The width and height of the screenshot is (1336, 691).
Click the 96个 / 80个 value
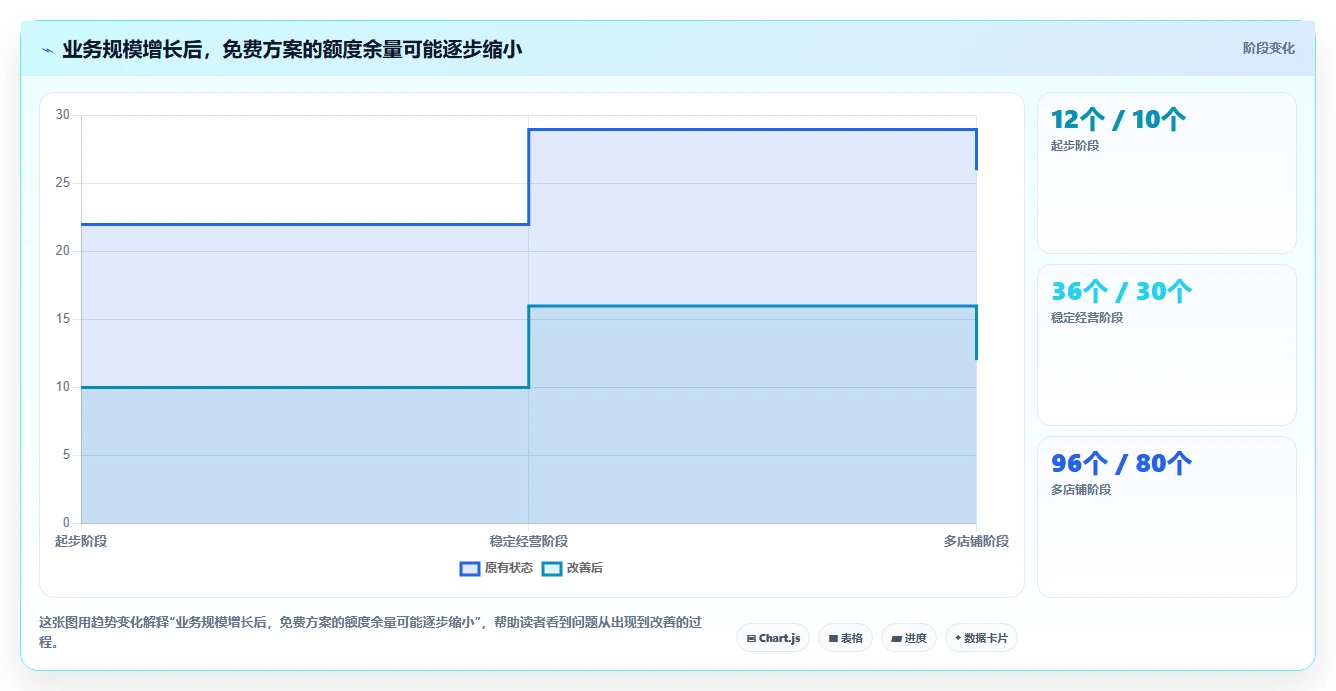1121,464
